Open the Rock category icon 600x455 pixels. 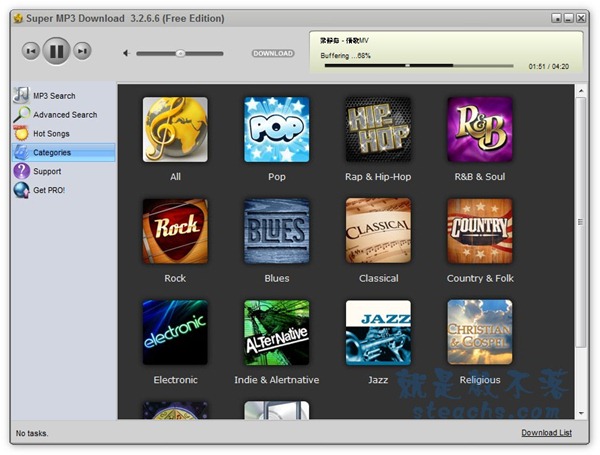click(175, 231)
